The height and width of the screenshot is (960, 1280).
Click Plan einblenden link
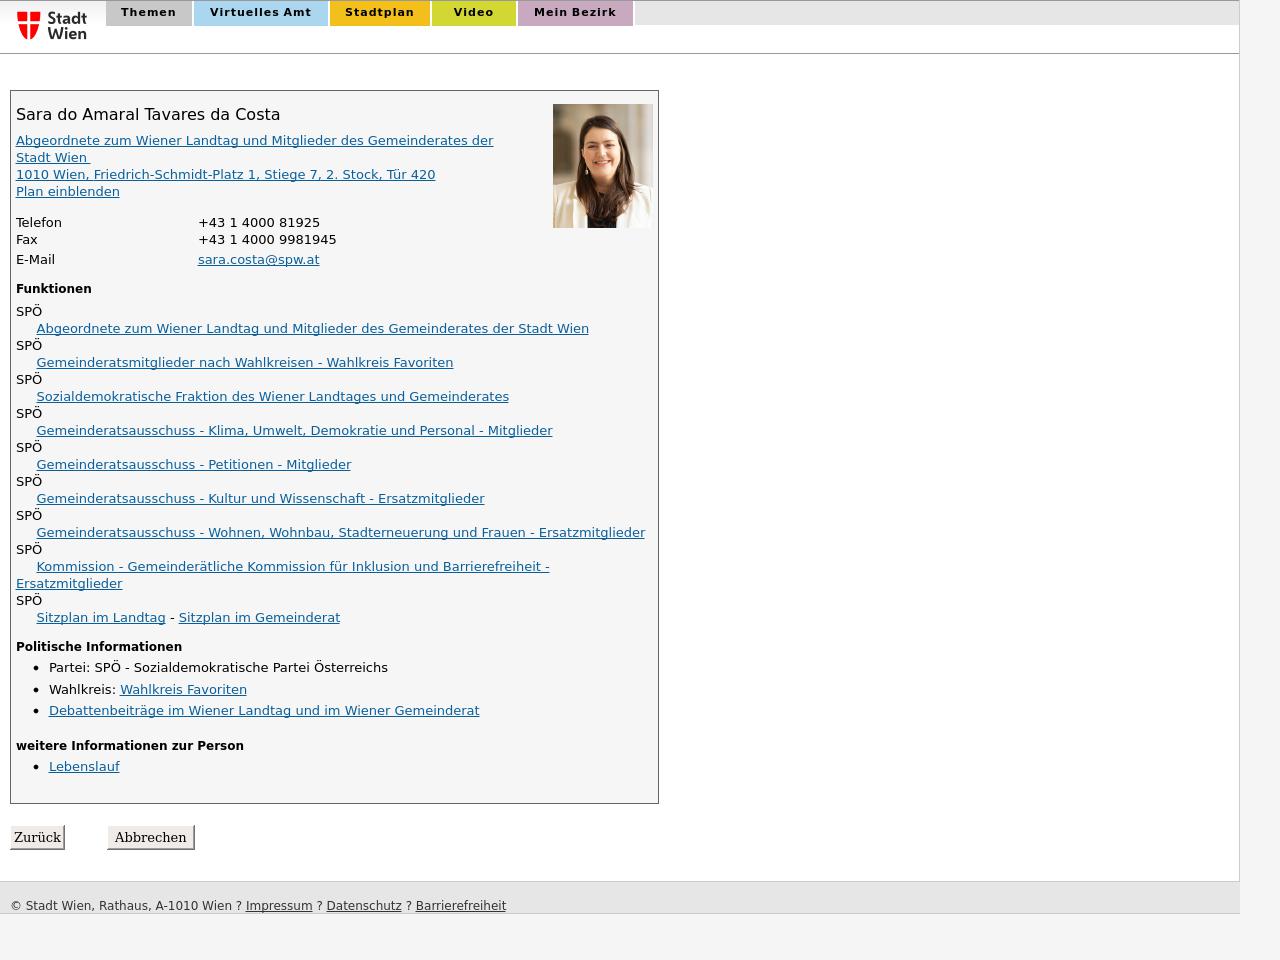[x=67, y=192]
